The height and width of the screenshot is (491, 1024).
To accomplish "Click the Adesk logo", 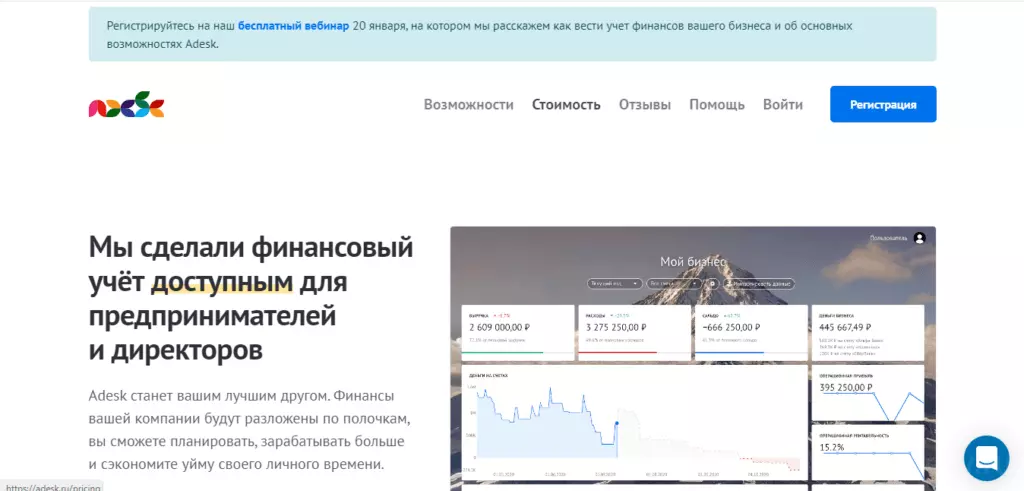I will tap(126, 104).
